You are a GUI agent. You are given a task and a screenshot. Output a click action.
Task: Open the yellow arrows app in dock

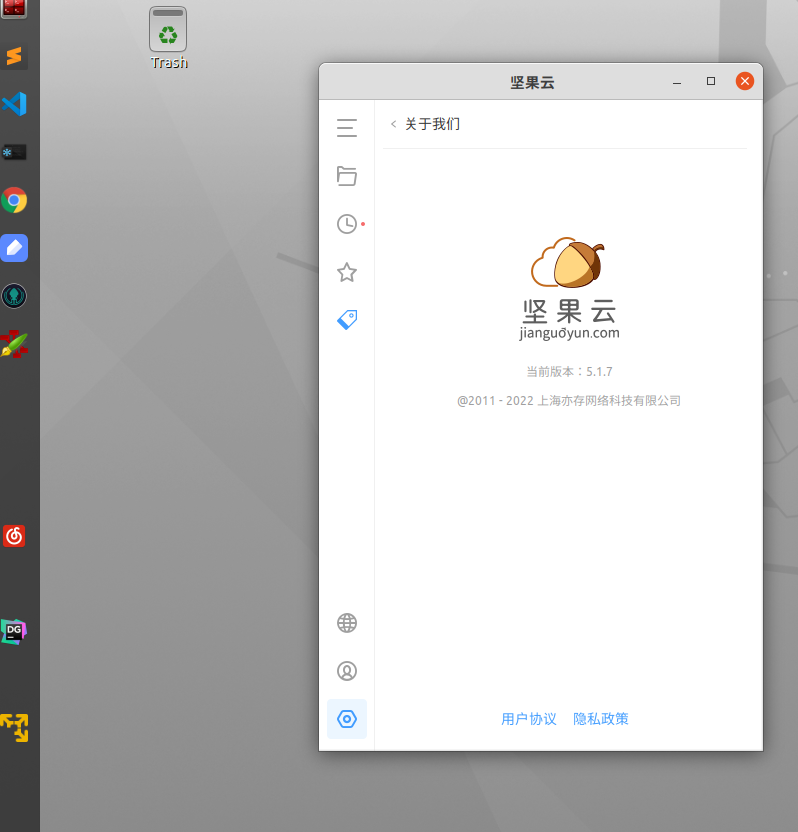pyautogui.click(x=14, y=727)
